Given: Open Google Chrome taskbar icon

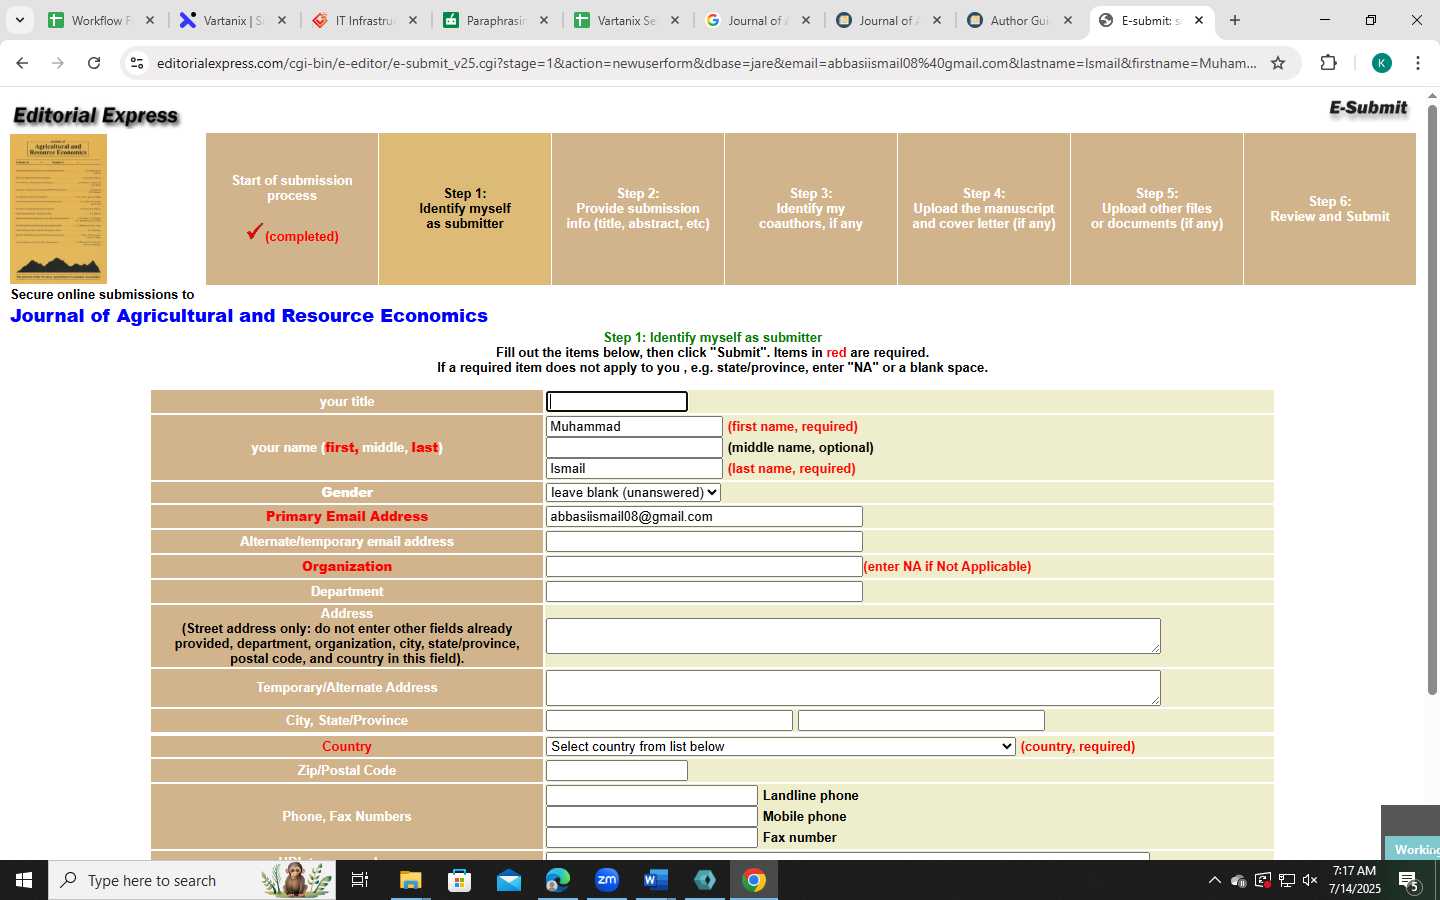Looking at the screenshot, I should coord(754,880).
